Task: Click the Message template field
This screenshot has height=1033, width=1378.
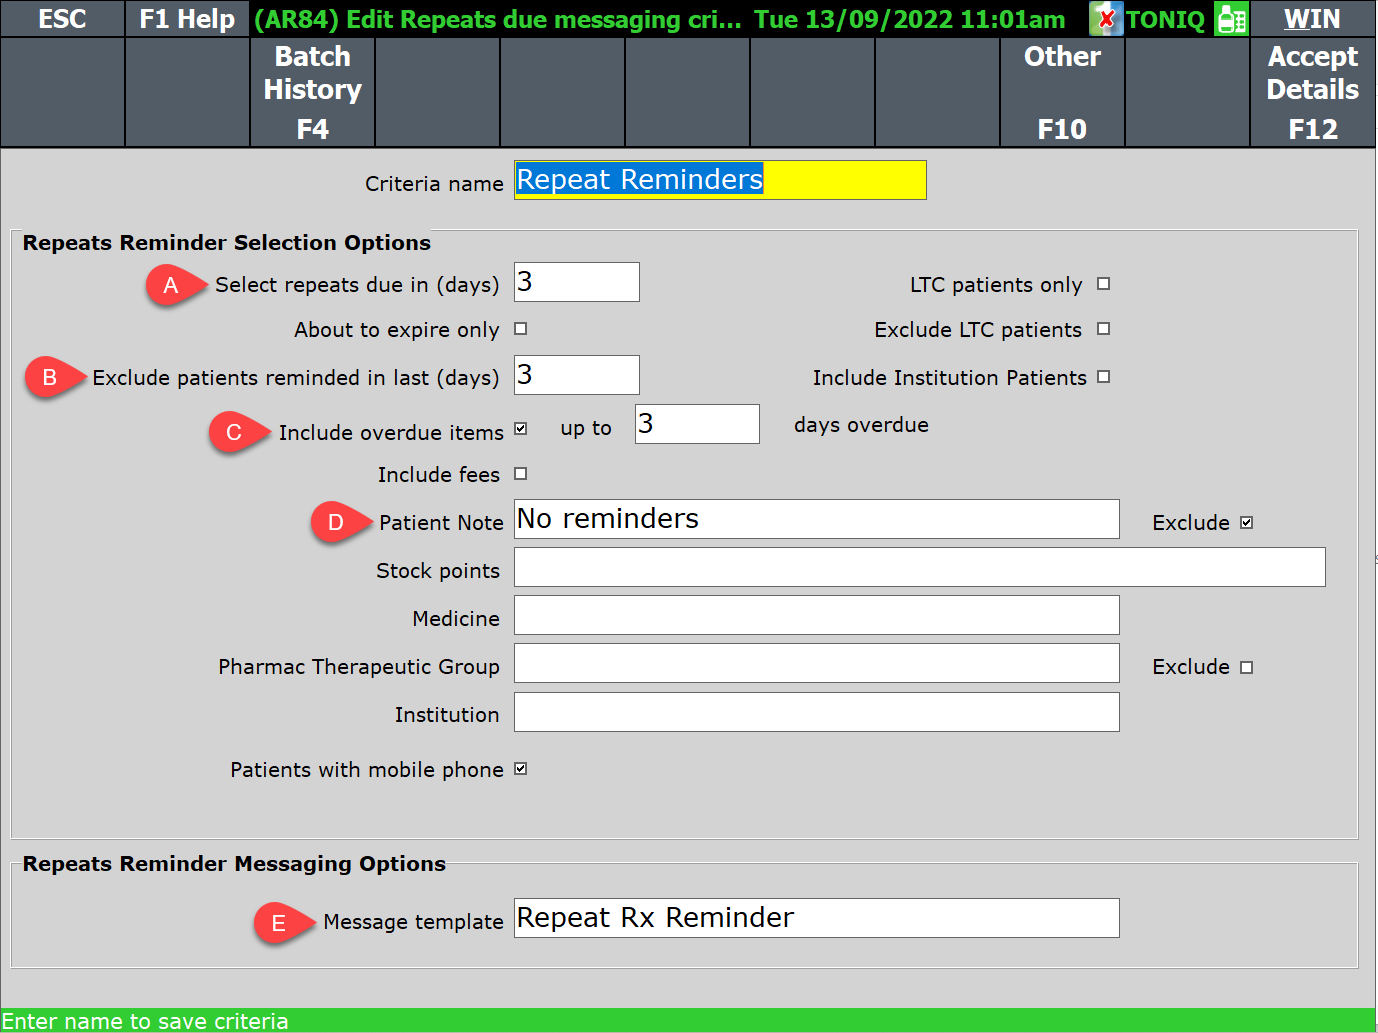Action: point(816,918)
